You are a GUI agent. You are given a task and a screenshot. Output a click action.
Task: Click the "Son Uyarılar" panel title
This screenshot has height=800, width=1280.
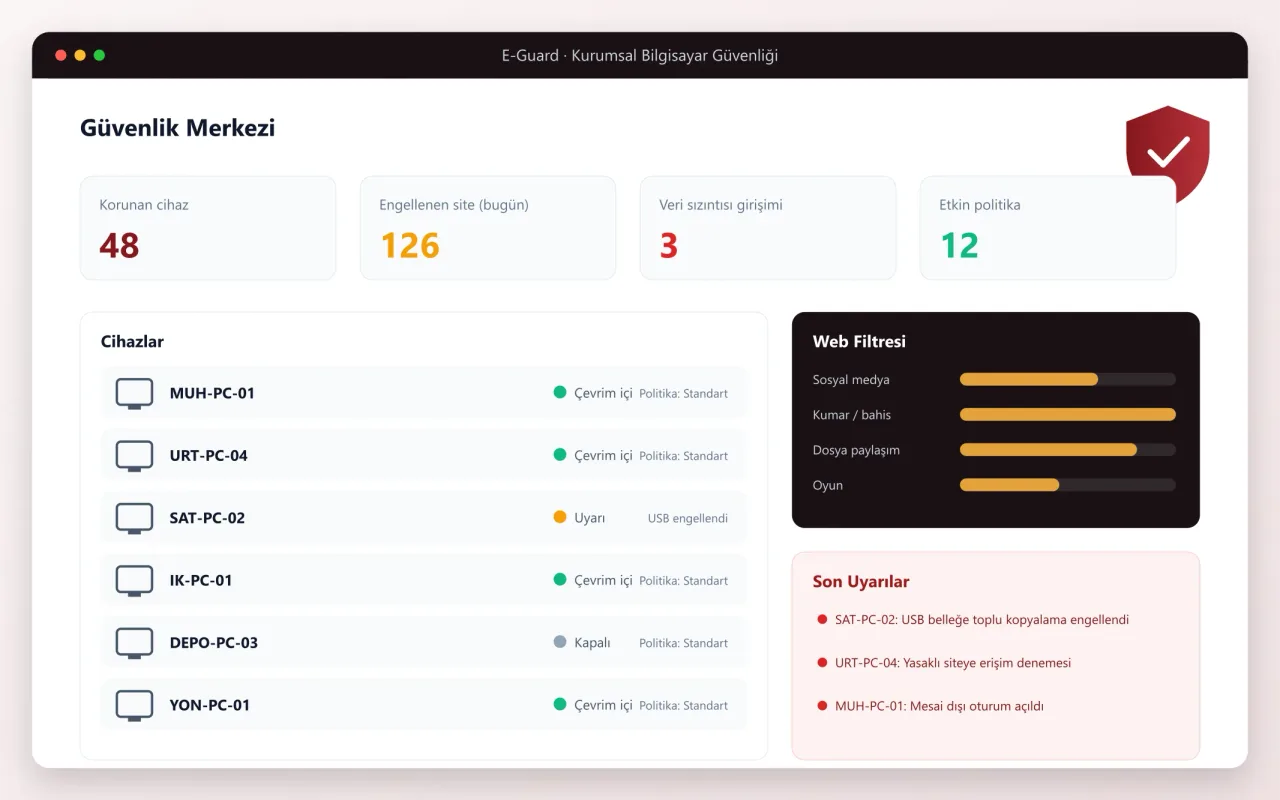click(861, 582)
